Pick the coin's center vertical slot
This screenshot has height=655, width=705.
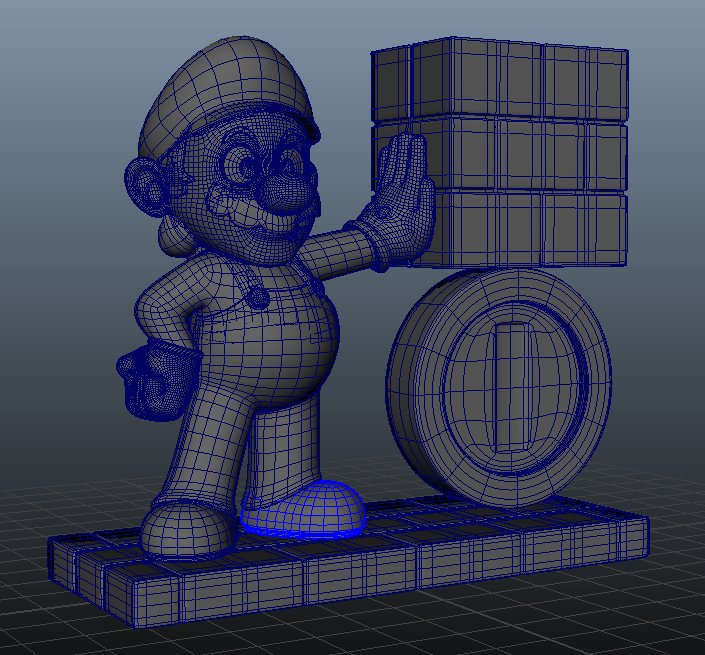(x=512, y=388)
